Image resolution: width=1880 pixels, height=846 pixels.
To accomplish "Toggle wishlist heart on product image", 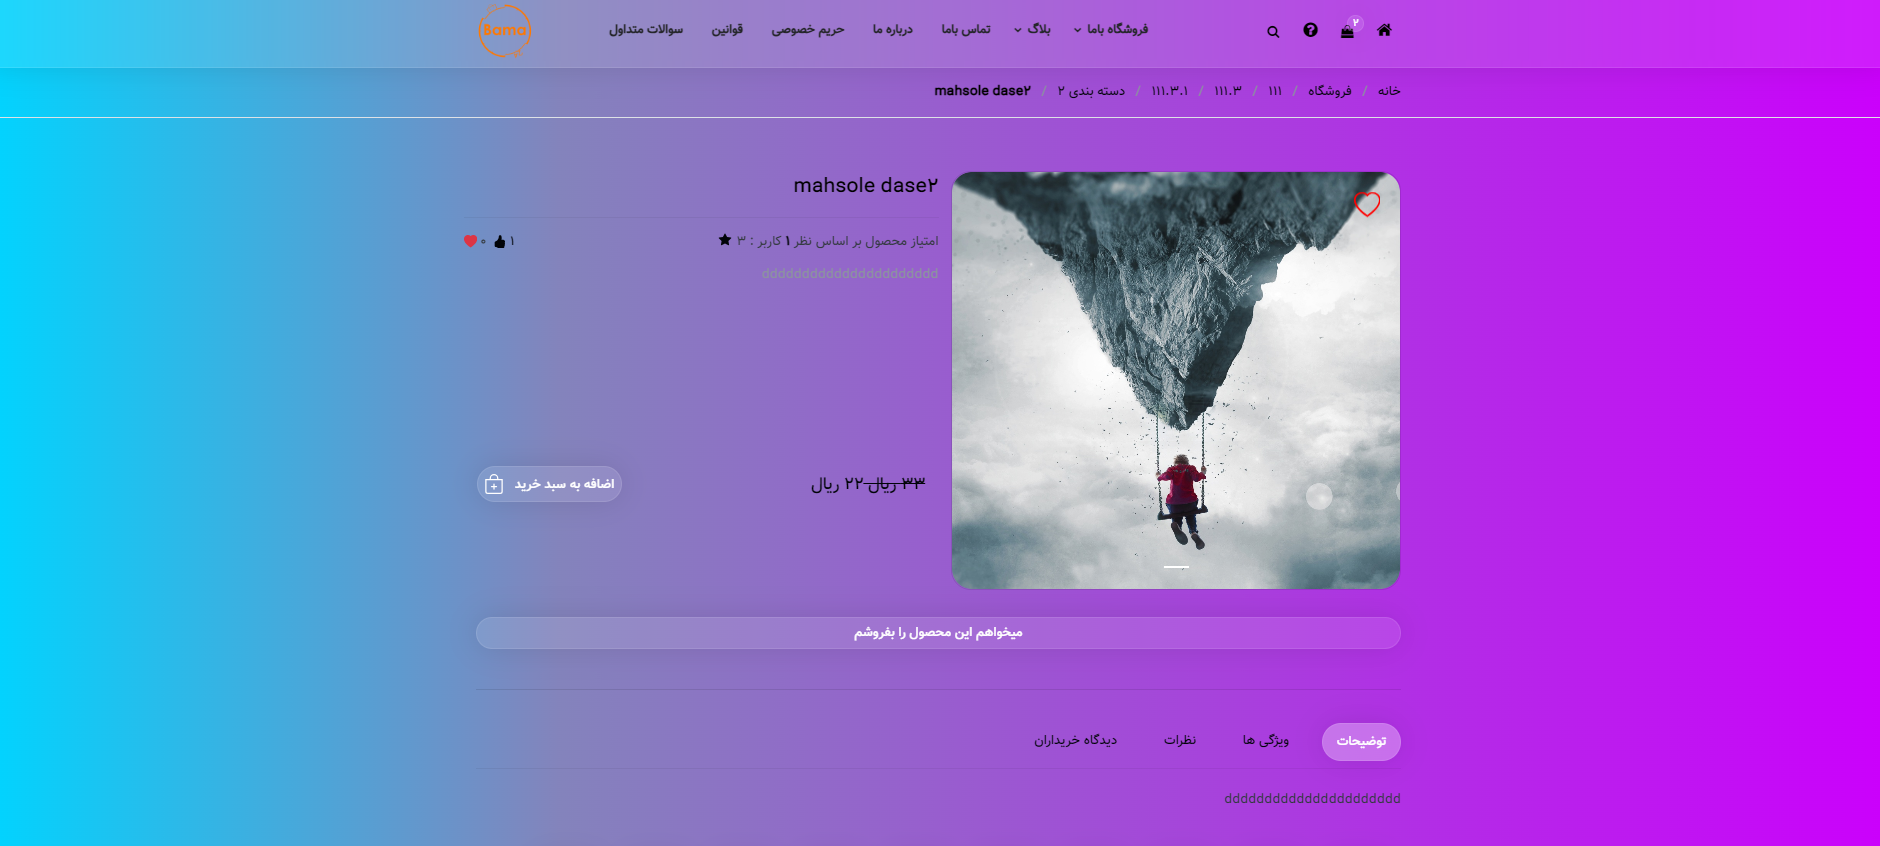I will (1366, 204).
